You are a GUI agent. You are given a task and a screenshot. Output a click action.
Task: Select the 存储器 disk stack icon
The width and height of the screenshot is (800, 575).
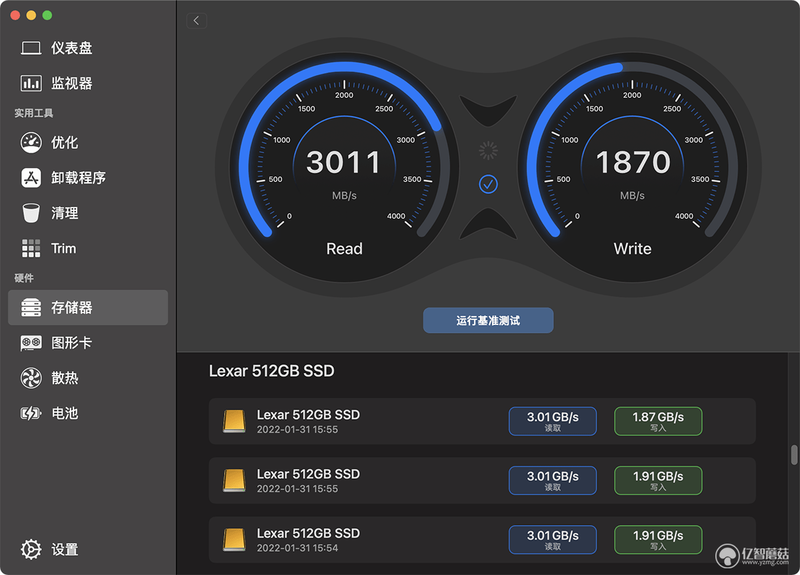[x=31, y=307]
